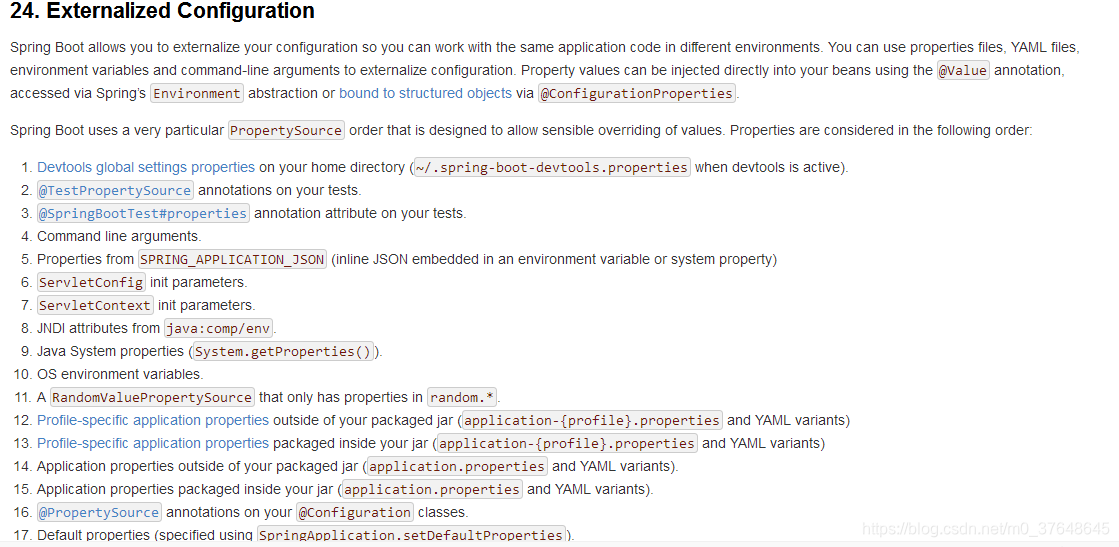Click the SpringApplication.setDefaultProperties code label
The image size is (1119, 547).
411,535
